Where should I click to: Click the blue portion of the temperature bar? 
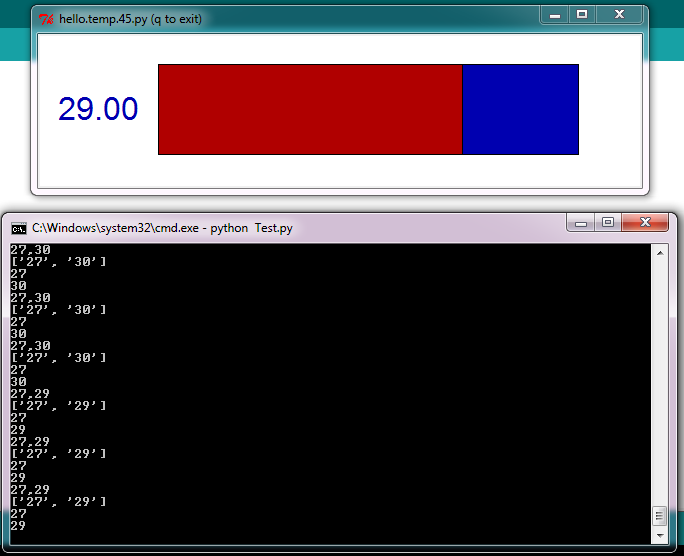click(520, 109)
